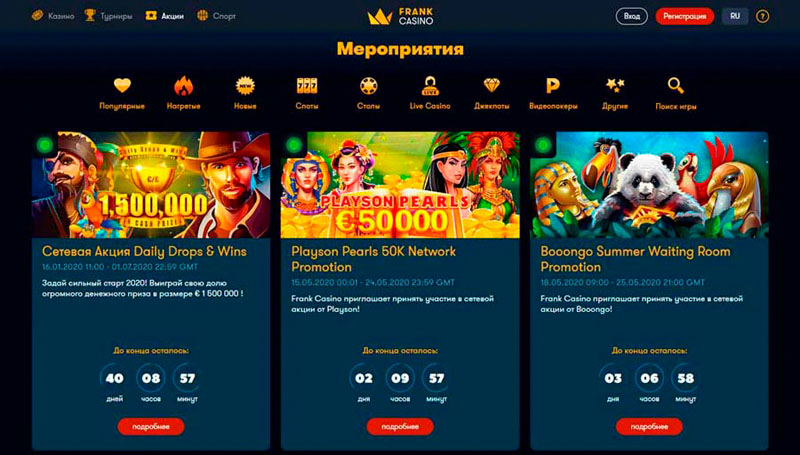The image size is (800, 455).
Task: Click the Booongo Summer Waiting Room title
Action: pos(636,259)
